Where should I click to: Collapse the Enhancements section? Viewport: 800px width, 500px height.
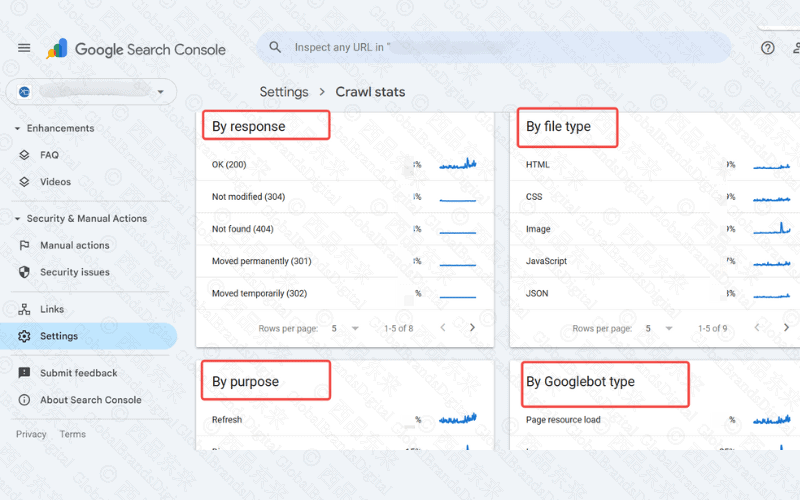17,128
